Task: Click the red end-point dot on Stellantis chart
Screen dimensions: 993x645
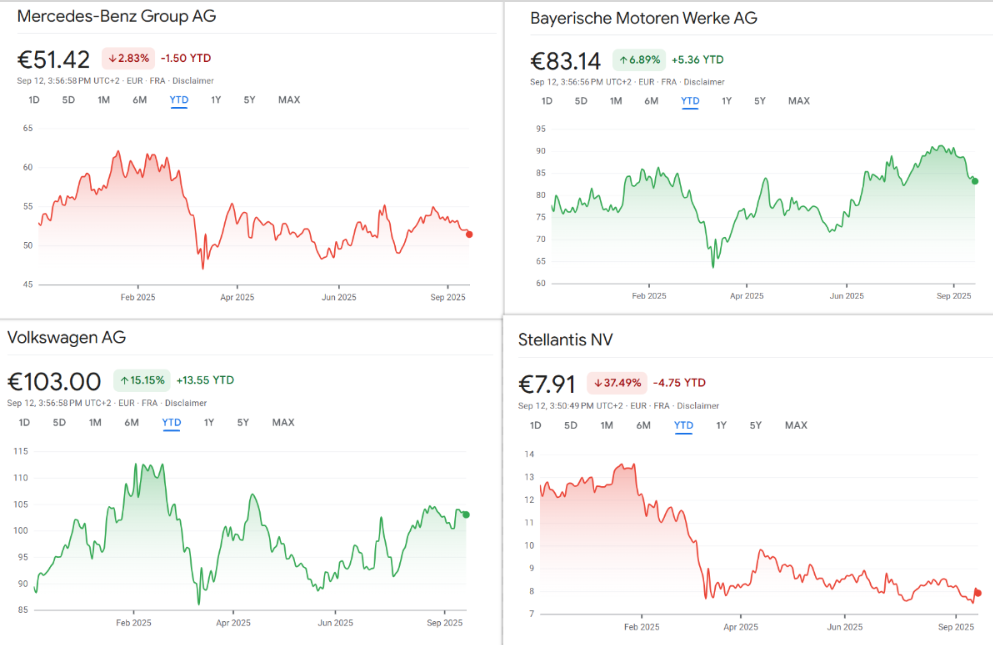Action: tap(977, 593)
